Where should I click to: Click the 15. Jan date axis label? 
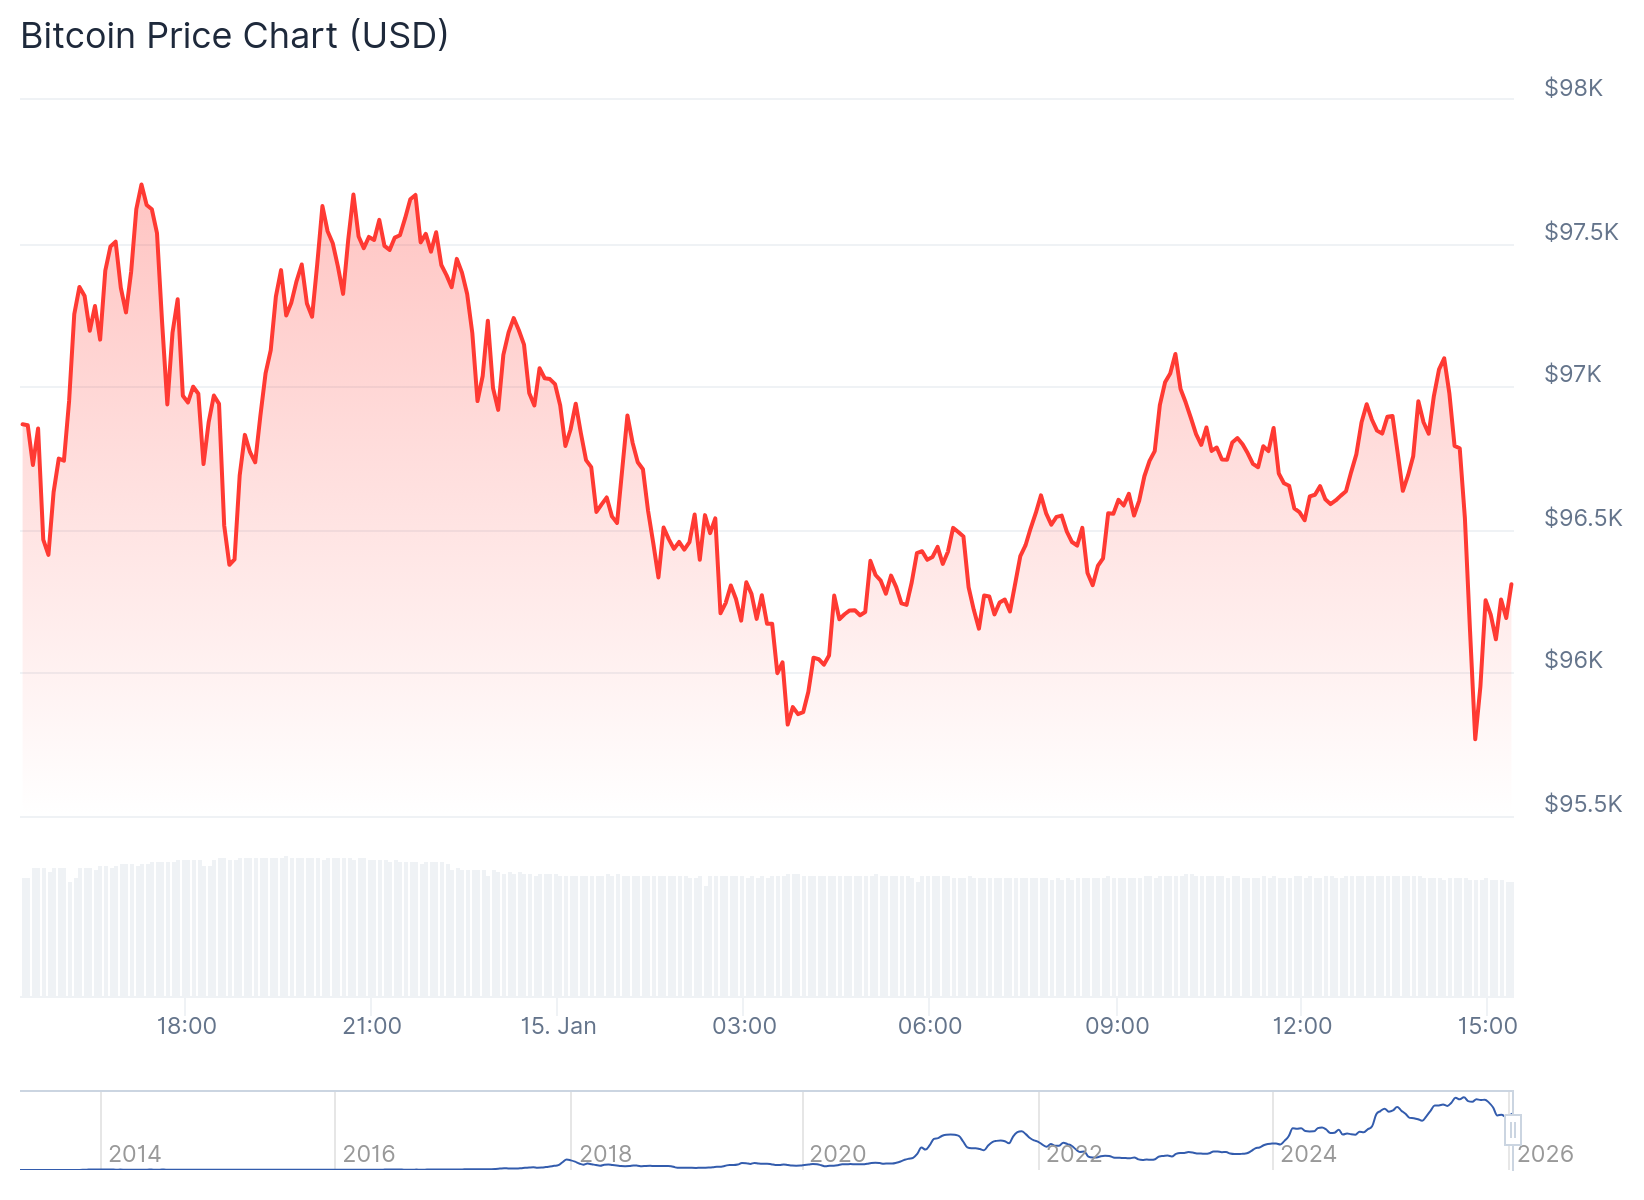click(558, 1026)
